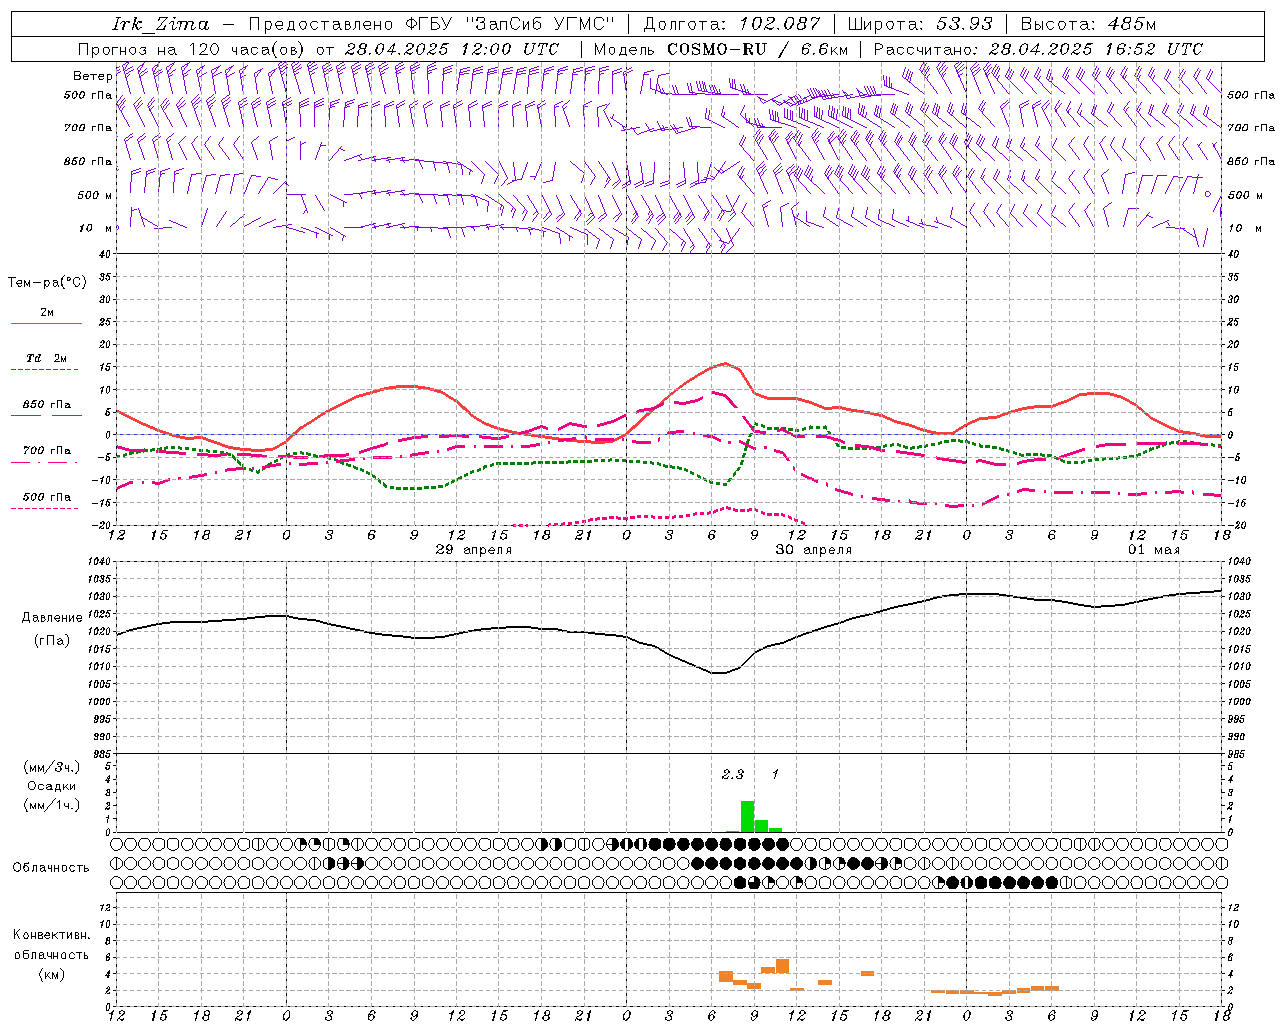The width and height of the screenshot is (1280, 1024).
Task: Click right-side "10 м" wind level label
Action: (1244, 228)
